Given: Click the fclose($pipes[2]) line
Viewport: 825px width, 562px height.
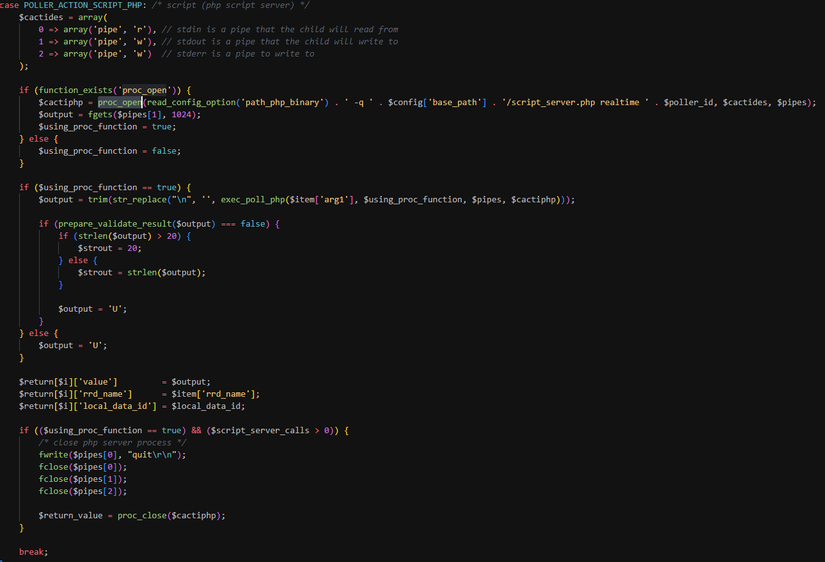Looking at the screenshot, I should tap(83, 490).
